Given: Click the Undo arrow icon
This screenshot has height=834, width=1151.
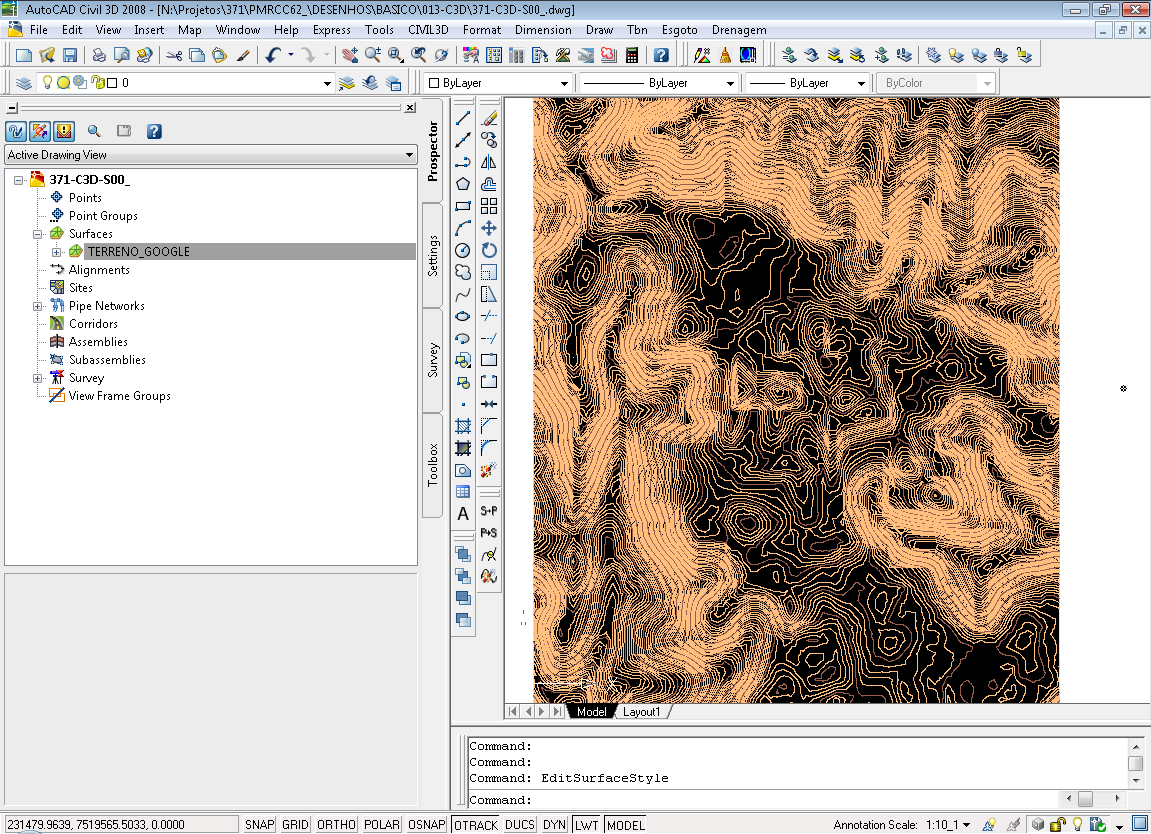Looking at the screenshot, I should tap(273, 55).
